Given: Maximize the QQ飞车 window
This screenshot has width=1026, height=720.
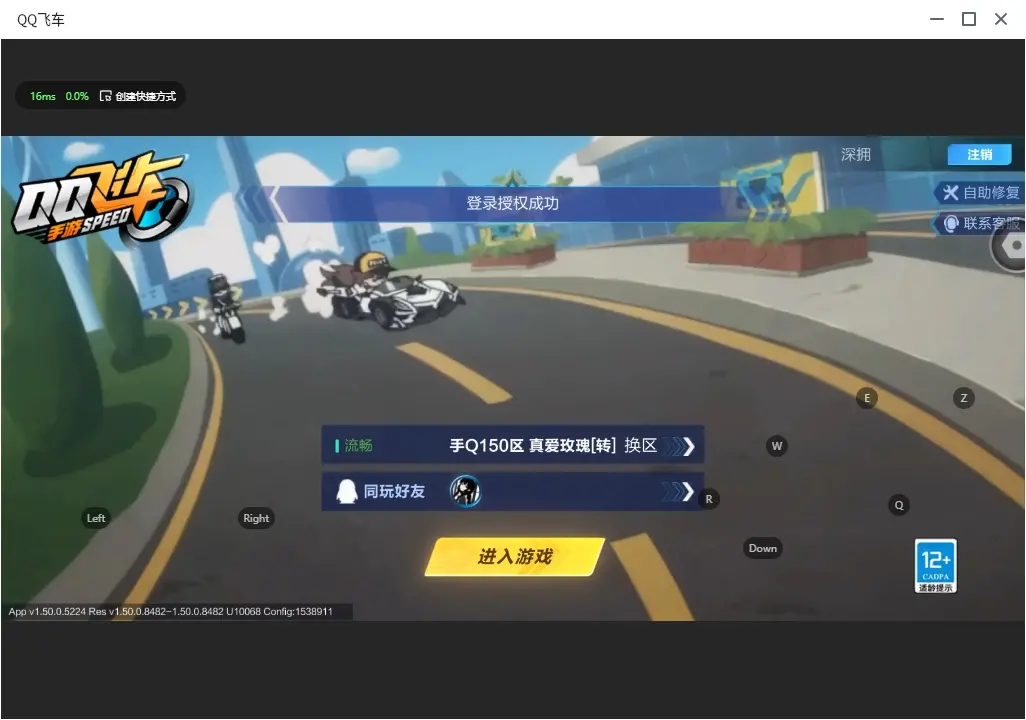Looking at the screenshot, I should 969,19.
